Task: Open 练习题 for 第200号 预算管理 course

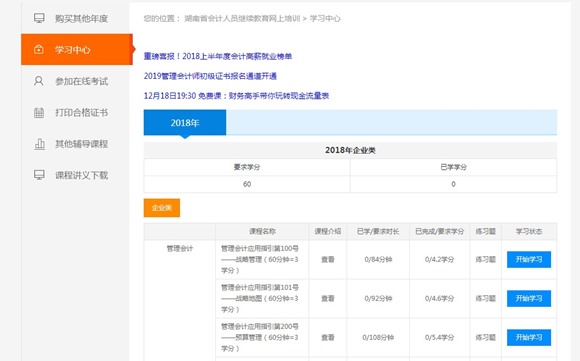Action: [x=486, y=337]
